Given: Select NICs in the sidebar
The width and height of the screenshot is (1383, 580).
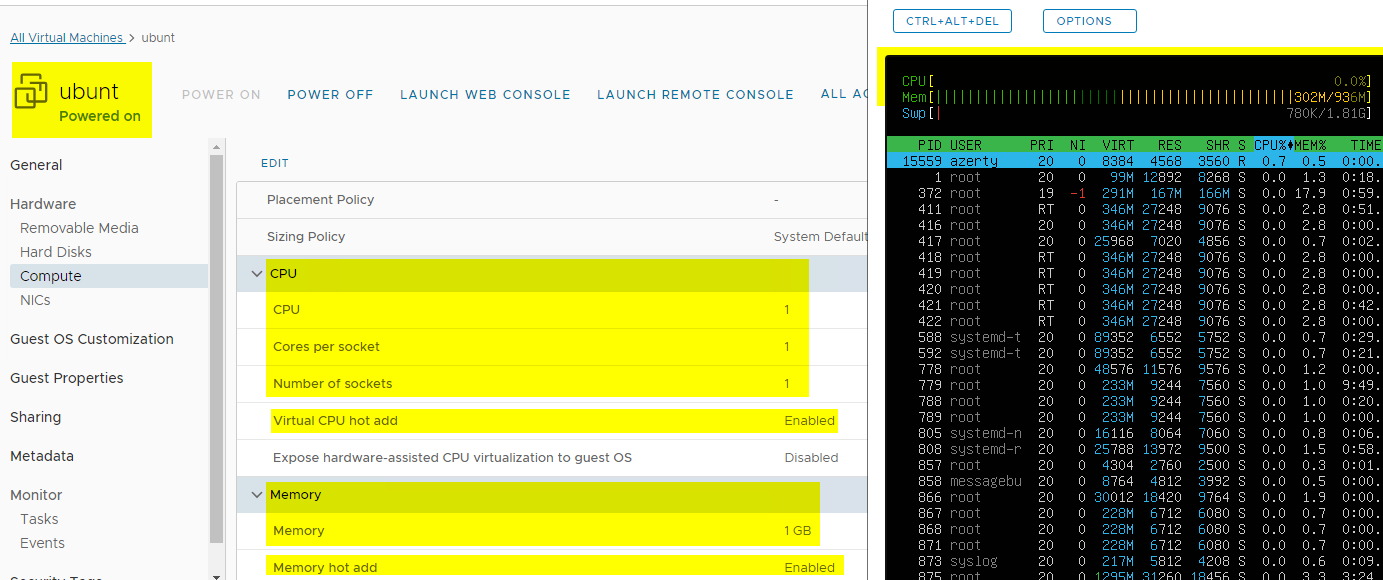Looking at the screenshot, I should point(35,300).
